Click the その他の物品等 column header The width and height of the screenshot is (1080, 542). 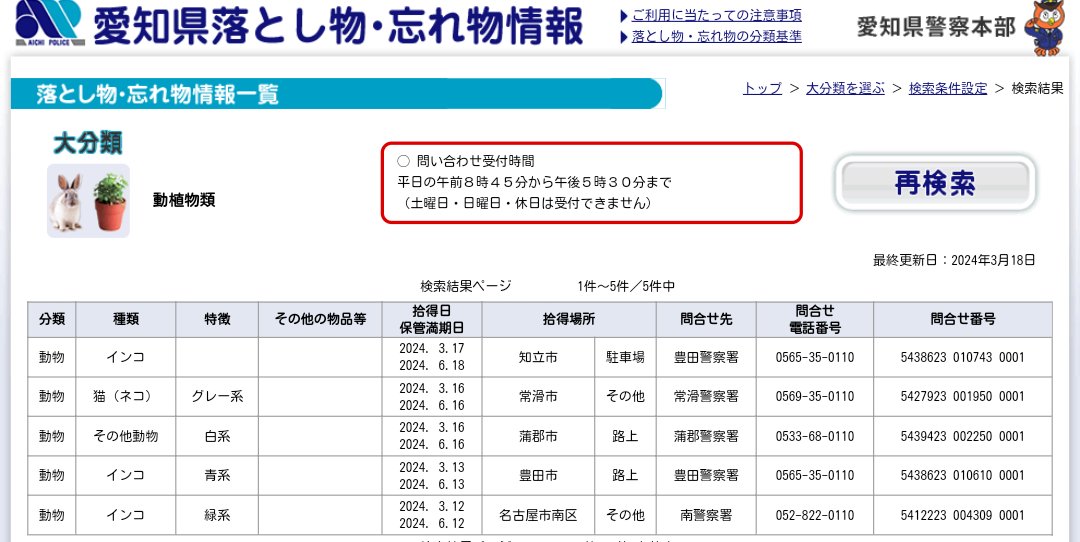point(320,320)
